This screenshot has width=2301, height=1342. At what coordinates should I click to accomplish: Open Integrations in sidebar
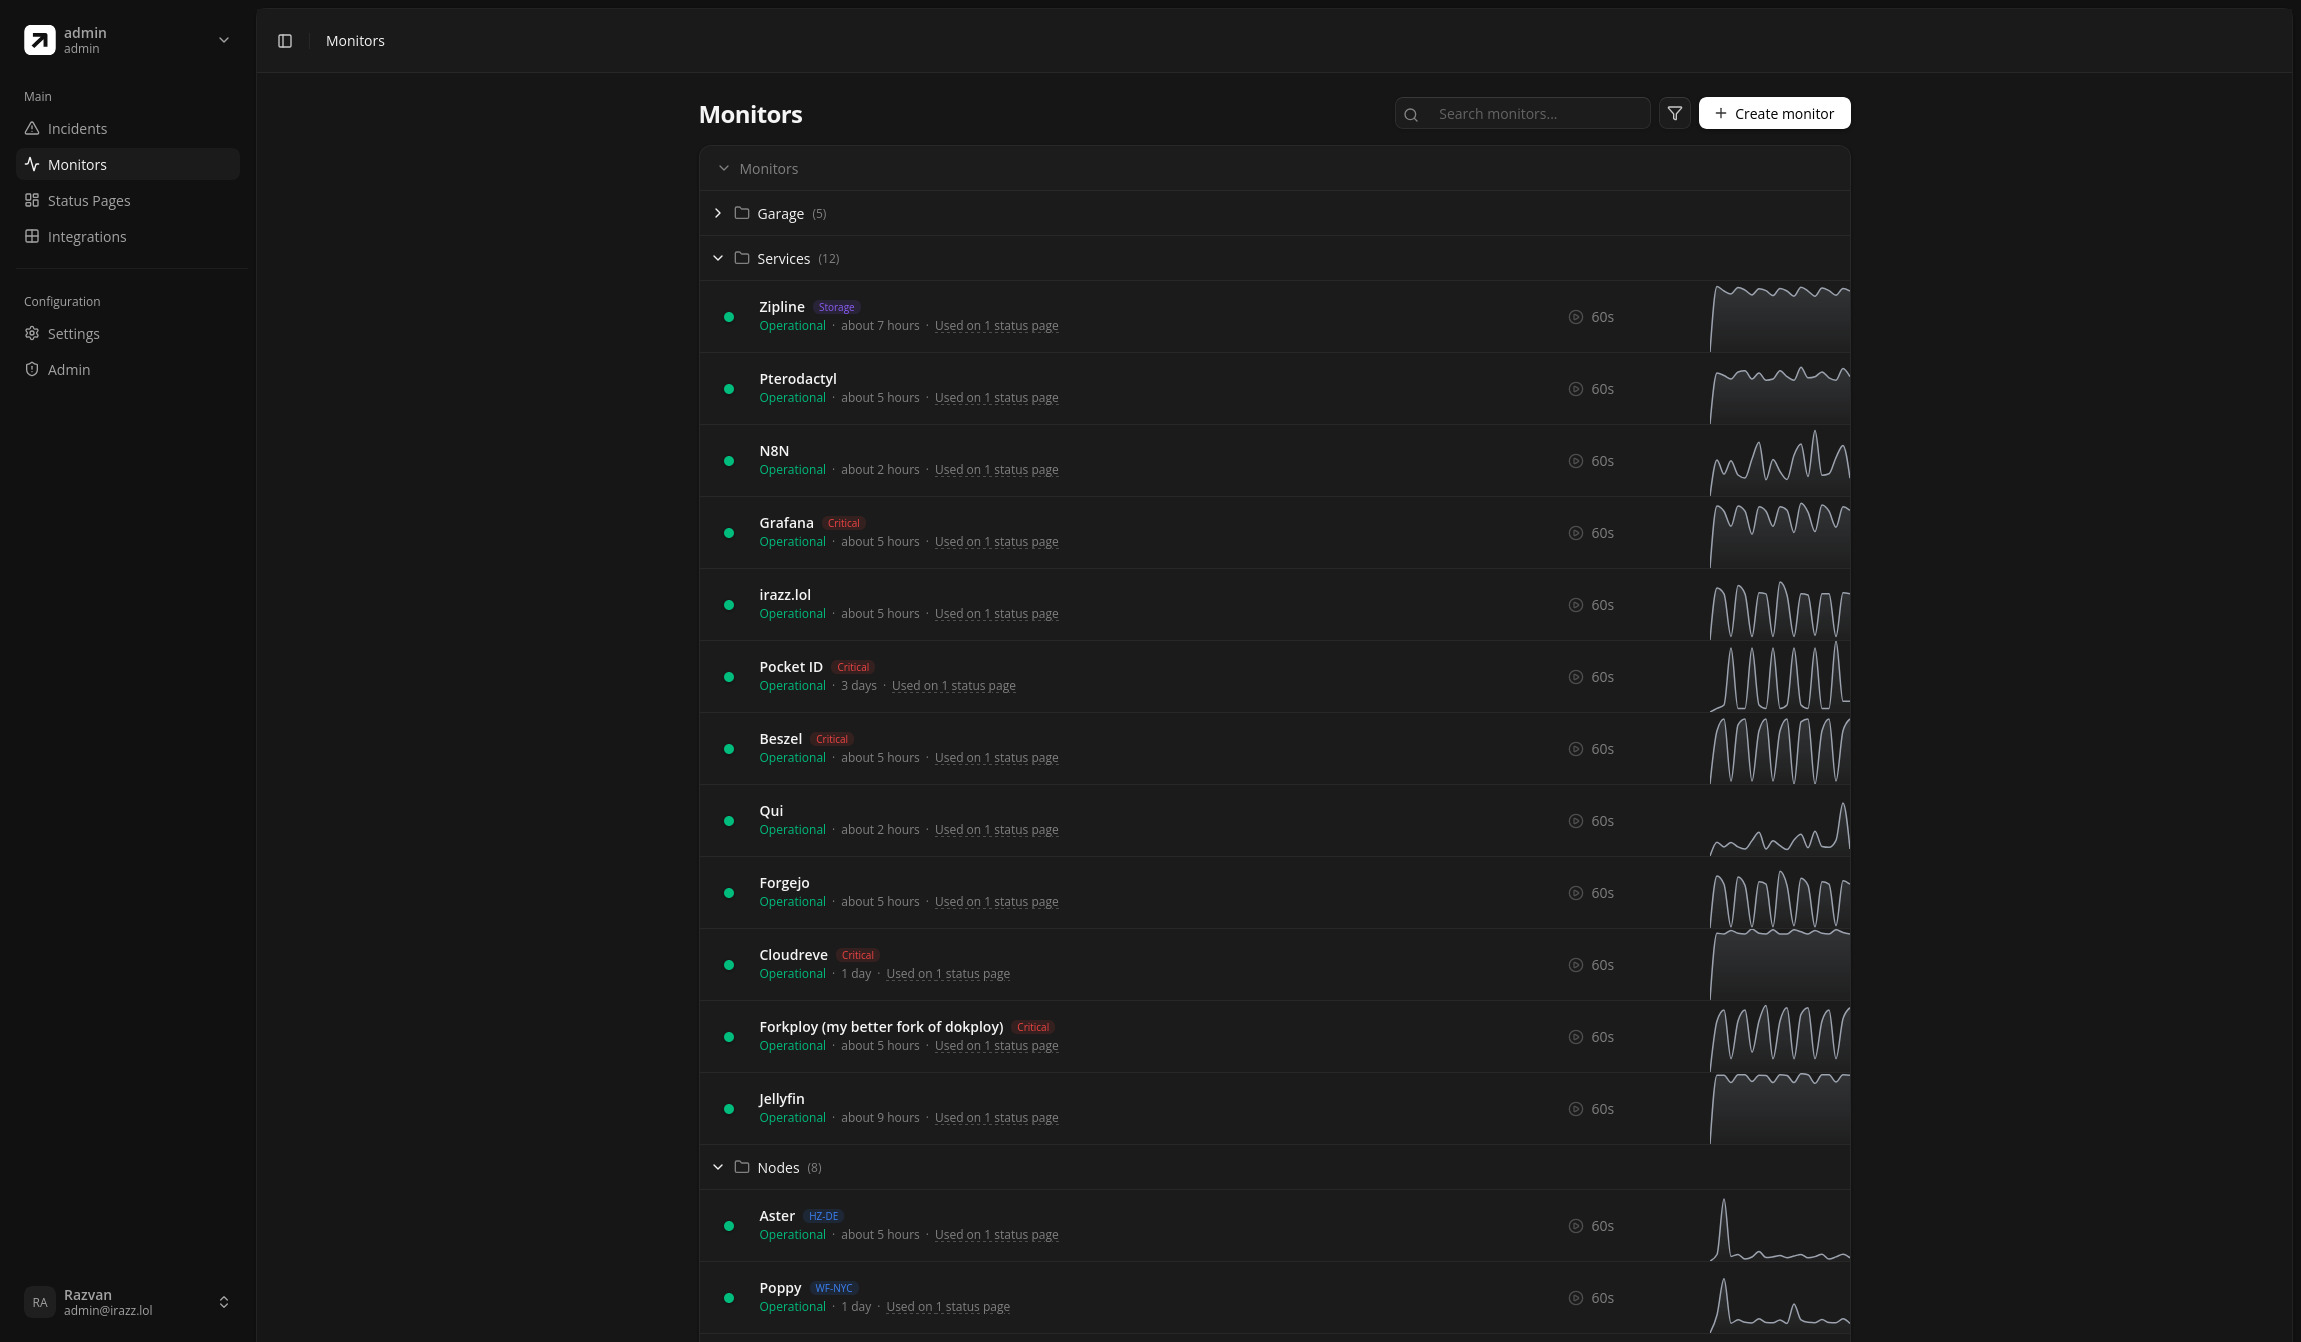(x=128, y=236)
